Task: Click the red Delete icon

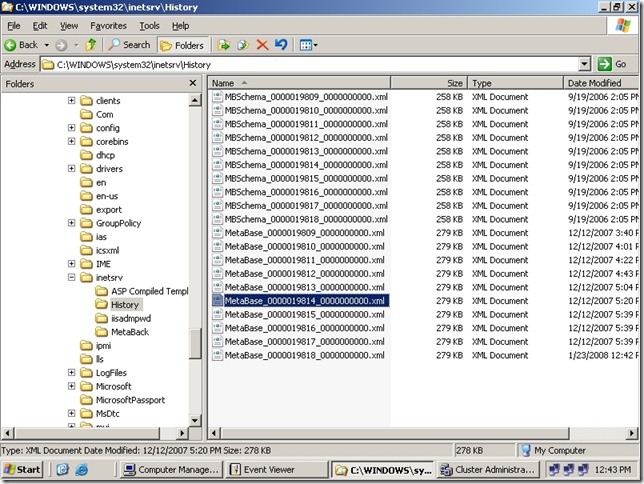Action: coord(262,45)
